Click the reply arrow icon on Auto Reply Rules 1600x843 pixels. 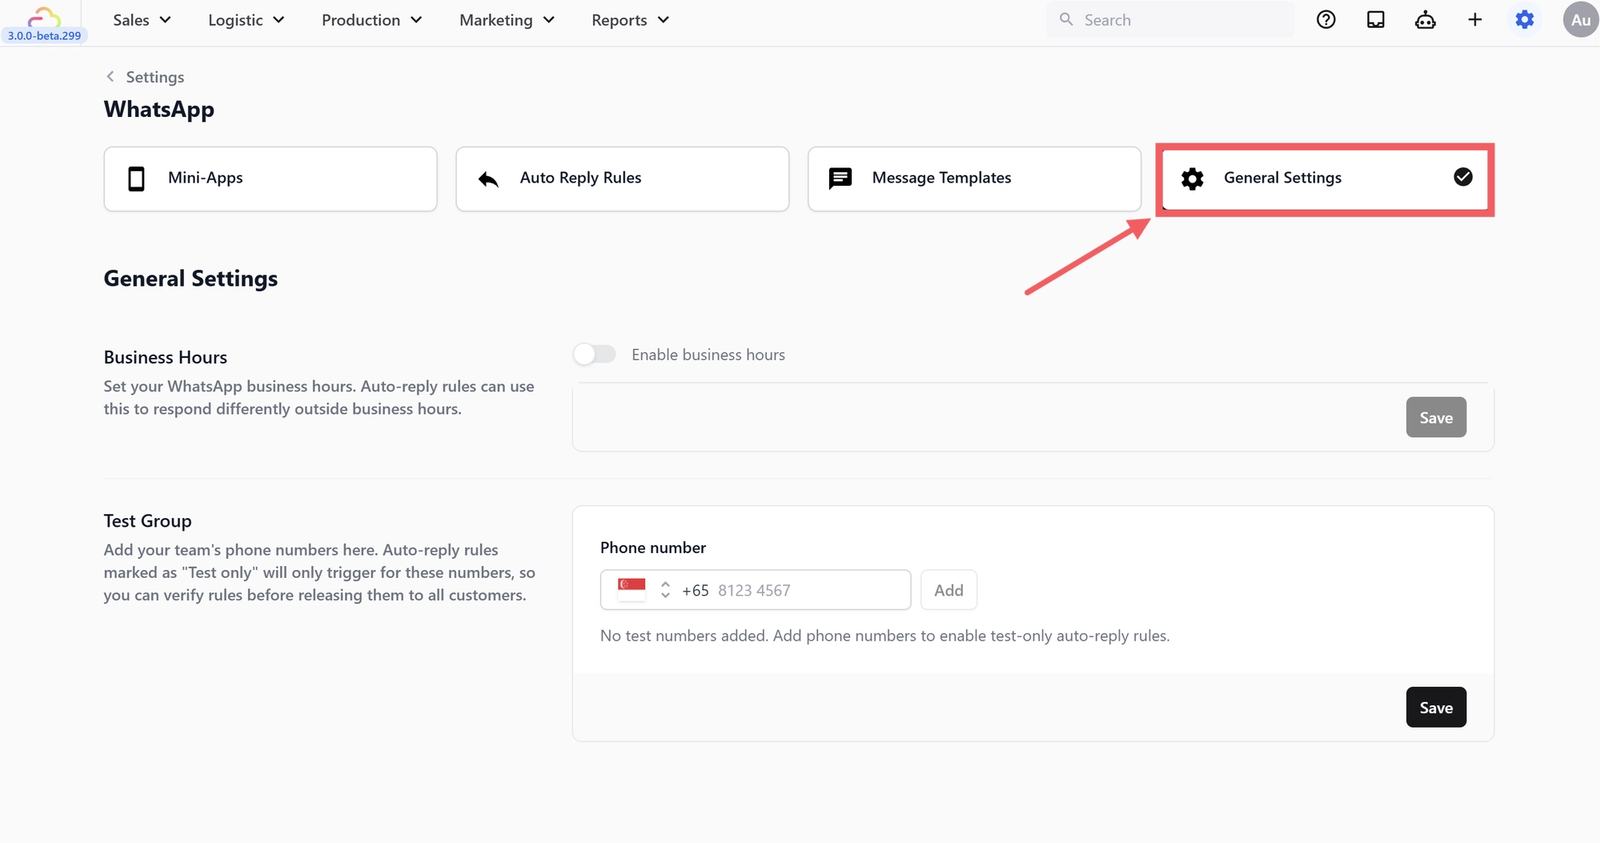point(488,179)
